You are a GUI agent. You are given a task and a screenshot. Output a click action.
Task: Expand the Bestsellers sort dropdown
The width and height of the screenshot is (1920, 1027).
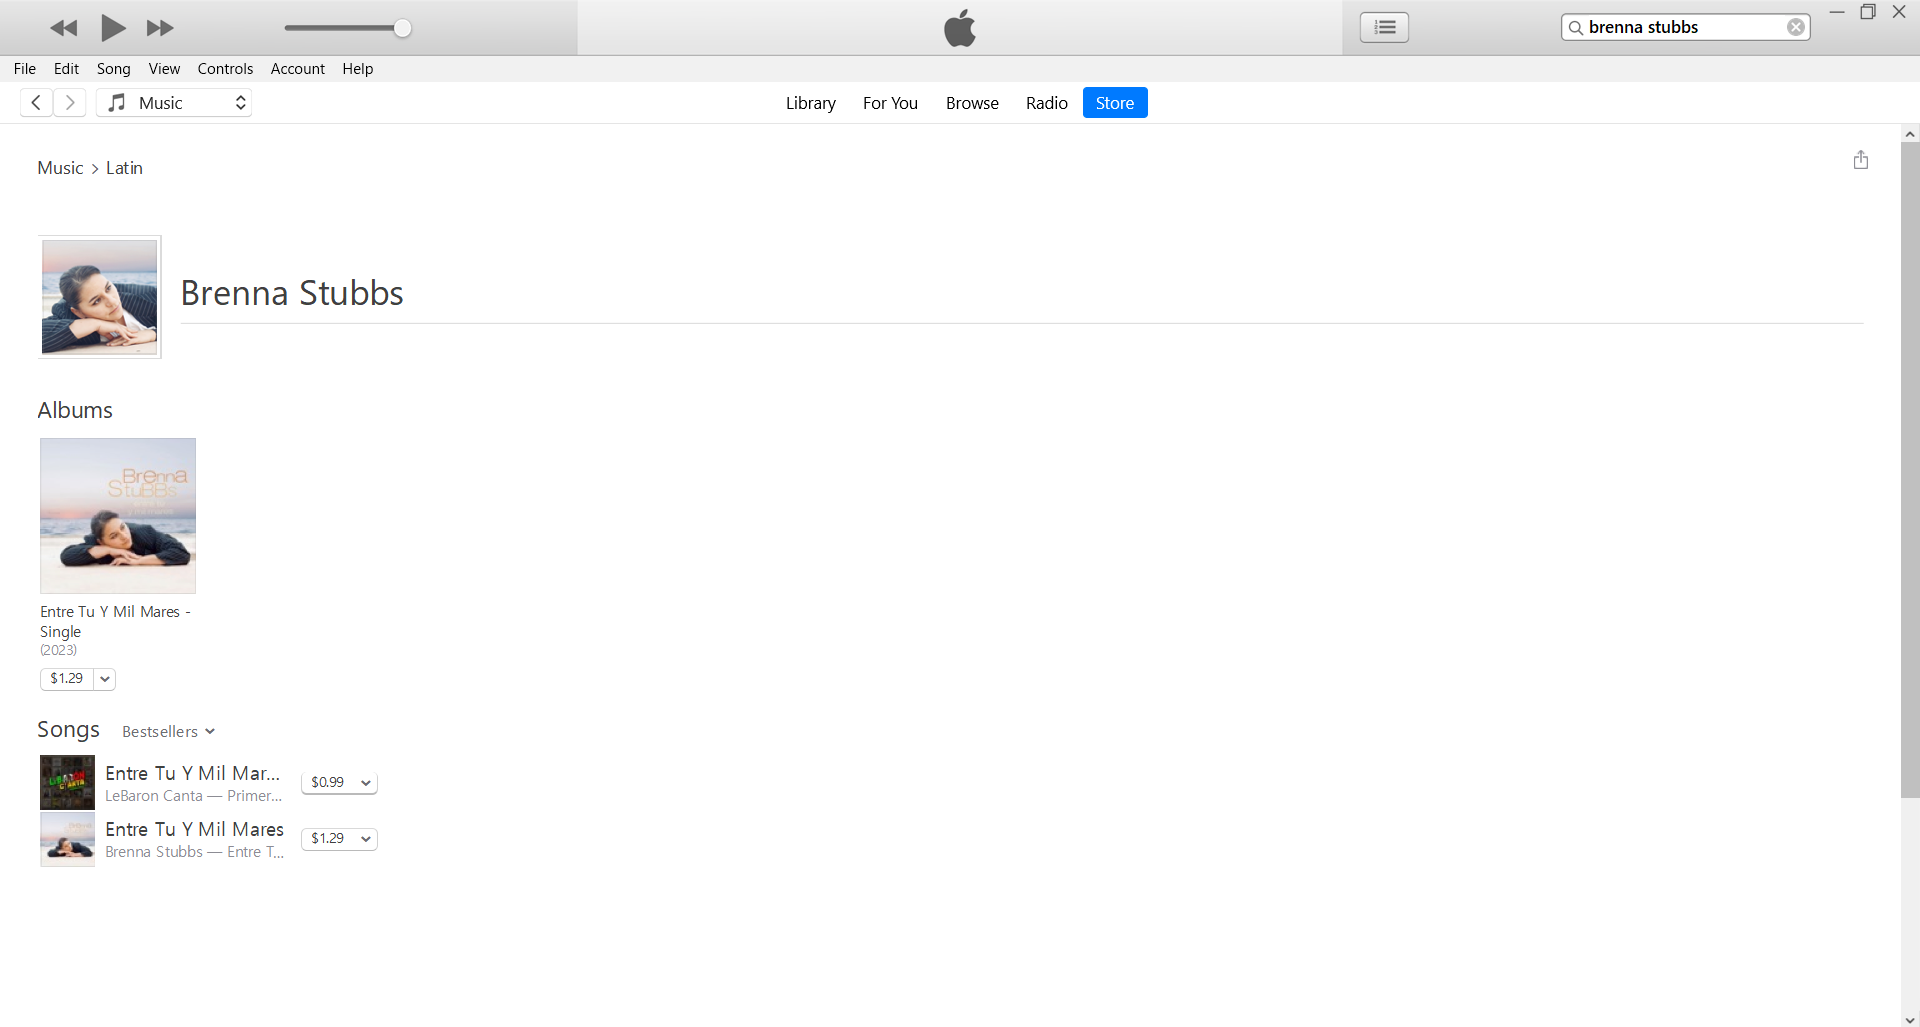pos(168,732)
